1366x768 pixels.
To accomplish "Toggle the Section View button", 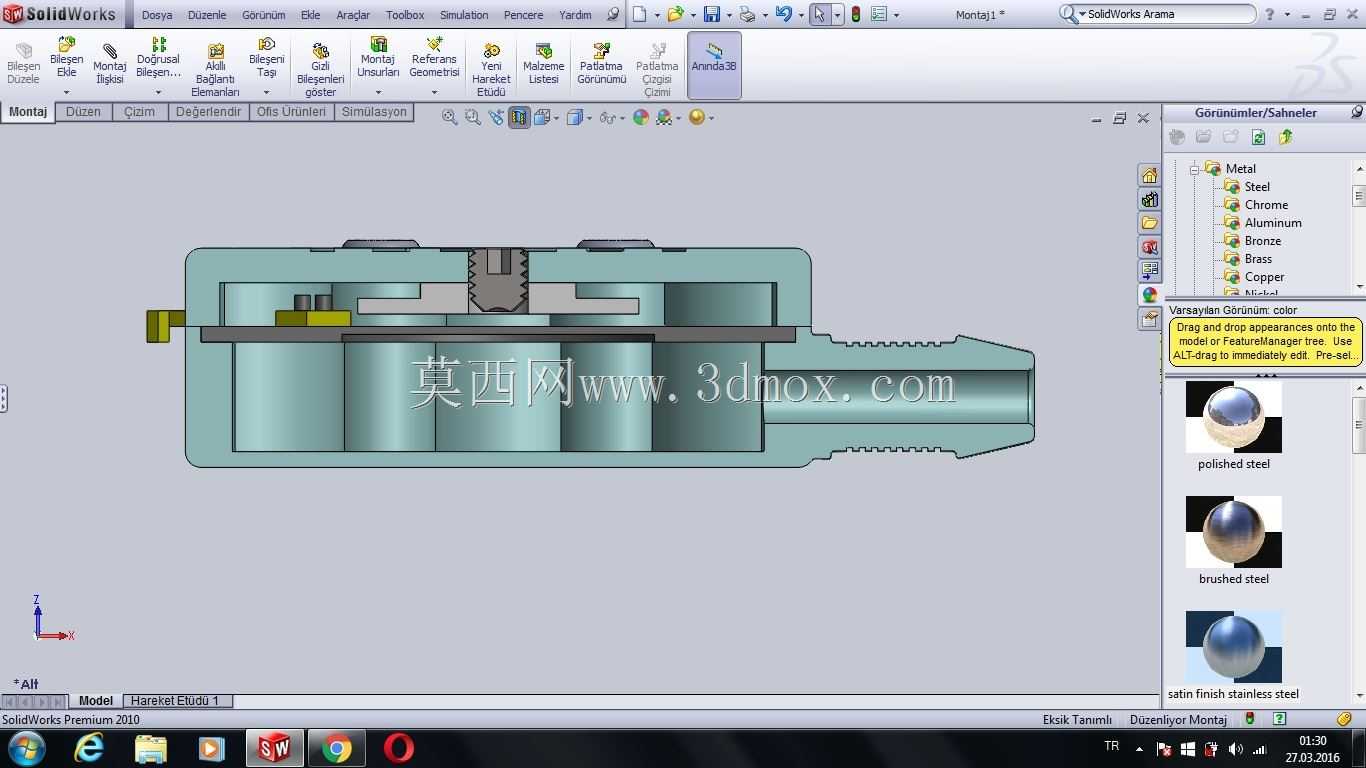I will [519, 118].
